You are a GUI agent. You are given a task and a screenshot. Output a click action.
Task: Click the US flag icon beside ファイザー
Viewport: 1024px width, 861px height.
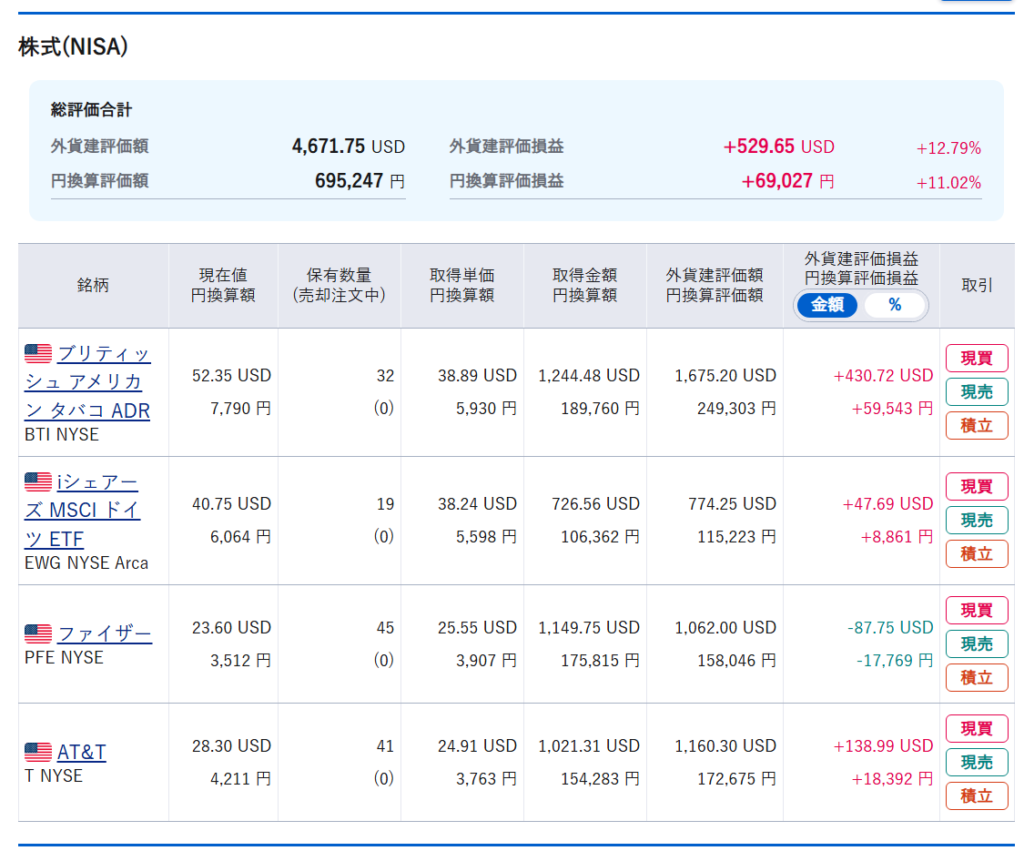38,634
